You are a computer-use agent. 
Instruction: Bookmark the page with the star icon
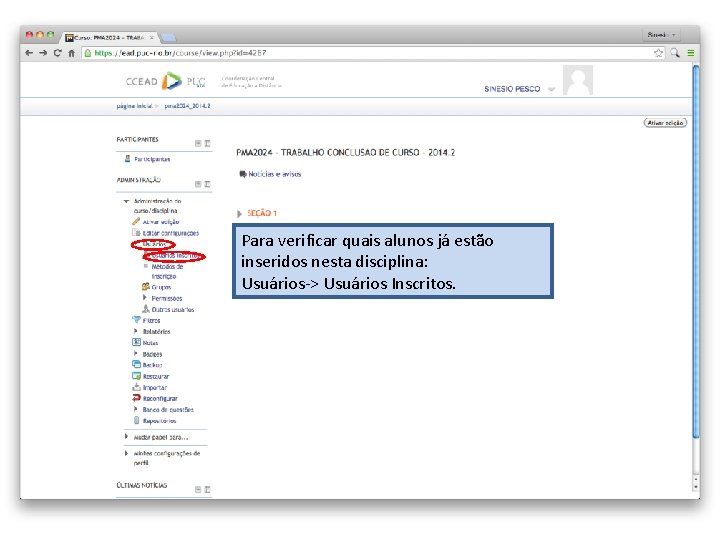(x=658, y=53)
